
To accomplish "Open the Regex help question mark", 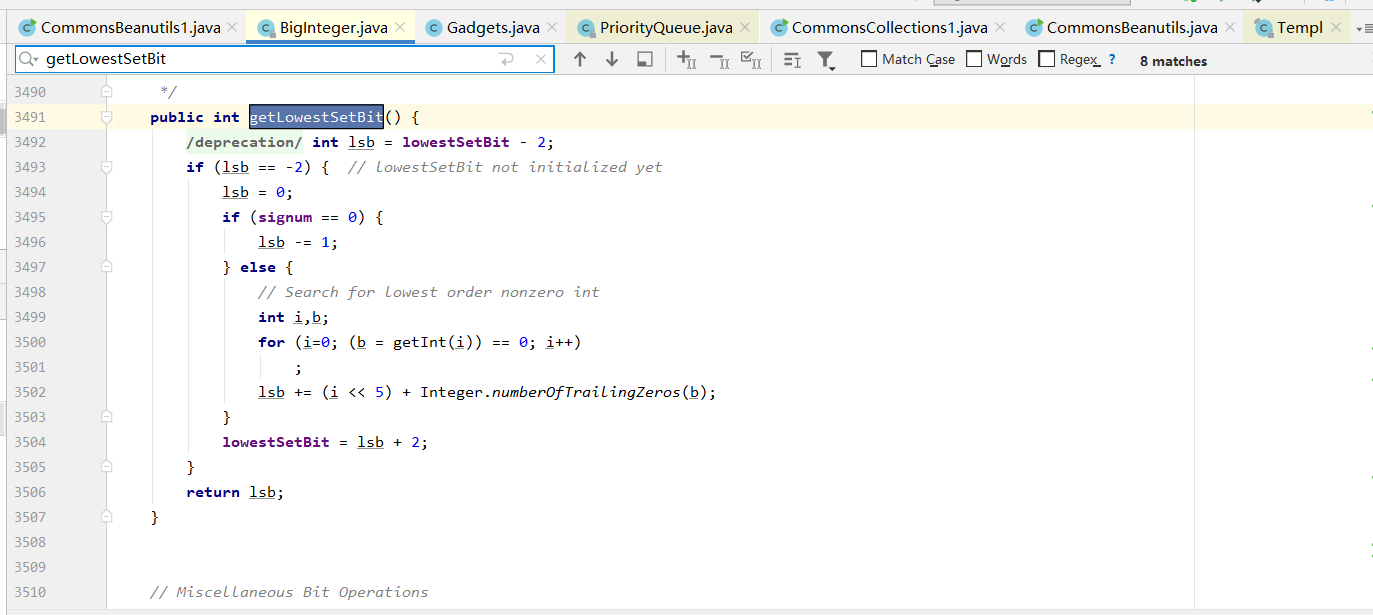I will click(x=1112, y=60).
